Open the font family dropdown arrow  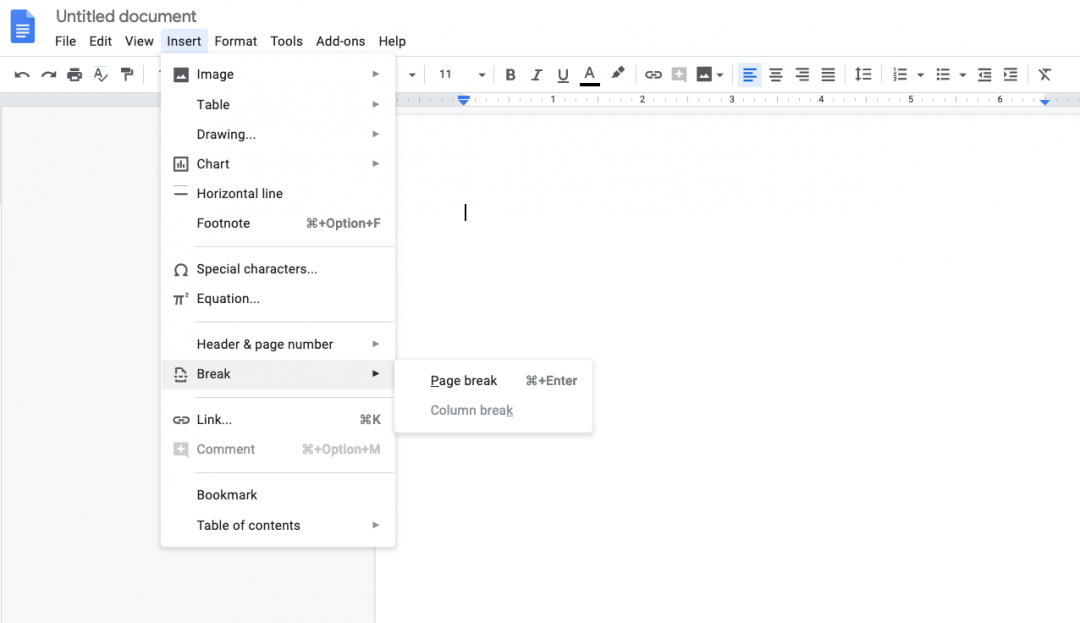click(412, 75)
